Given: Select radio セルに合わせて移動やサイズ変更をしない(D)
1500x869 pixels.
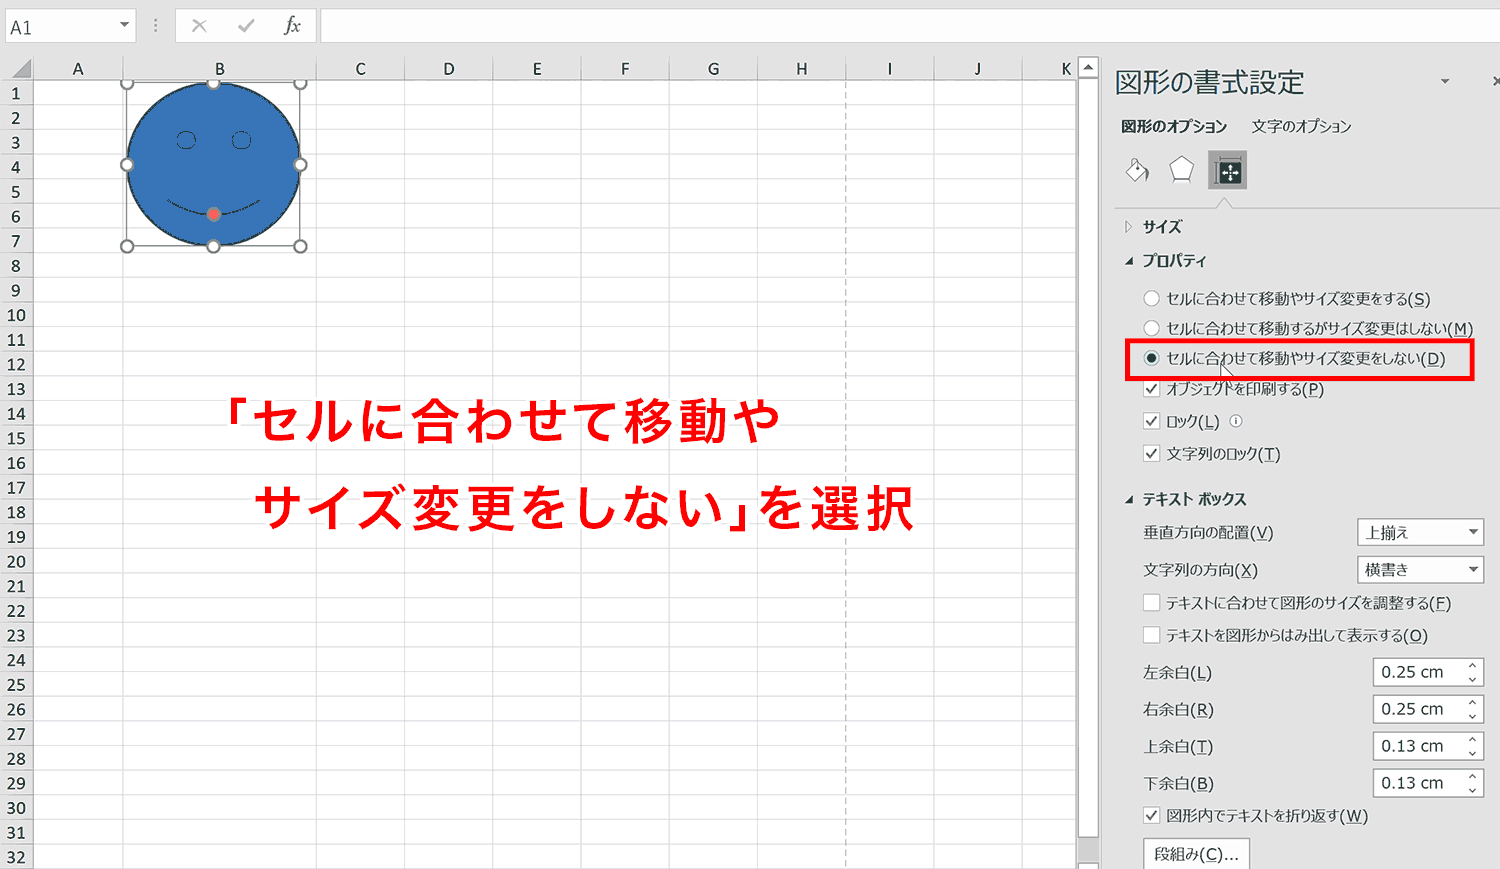Looking at the screenshot, I should (x=1152, y=358).
